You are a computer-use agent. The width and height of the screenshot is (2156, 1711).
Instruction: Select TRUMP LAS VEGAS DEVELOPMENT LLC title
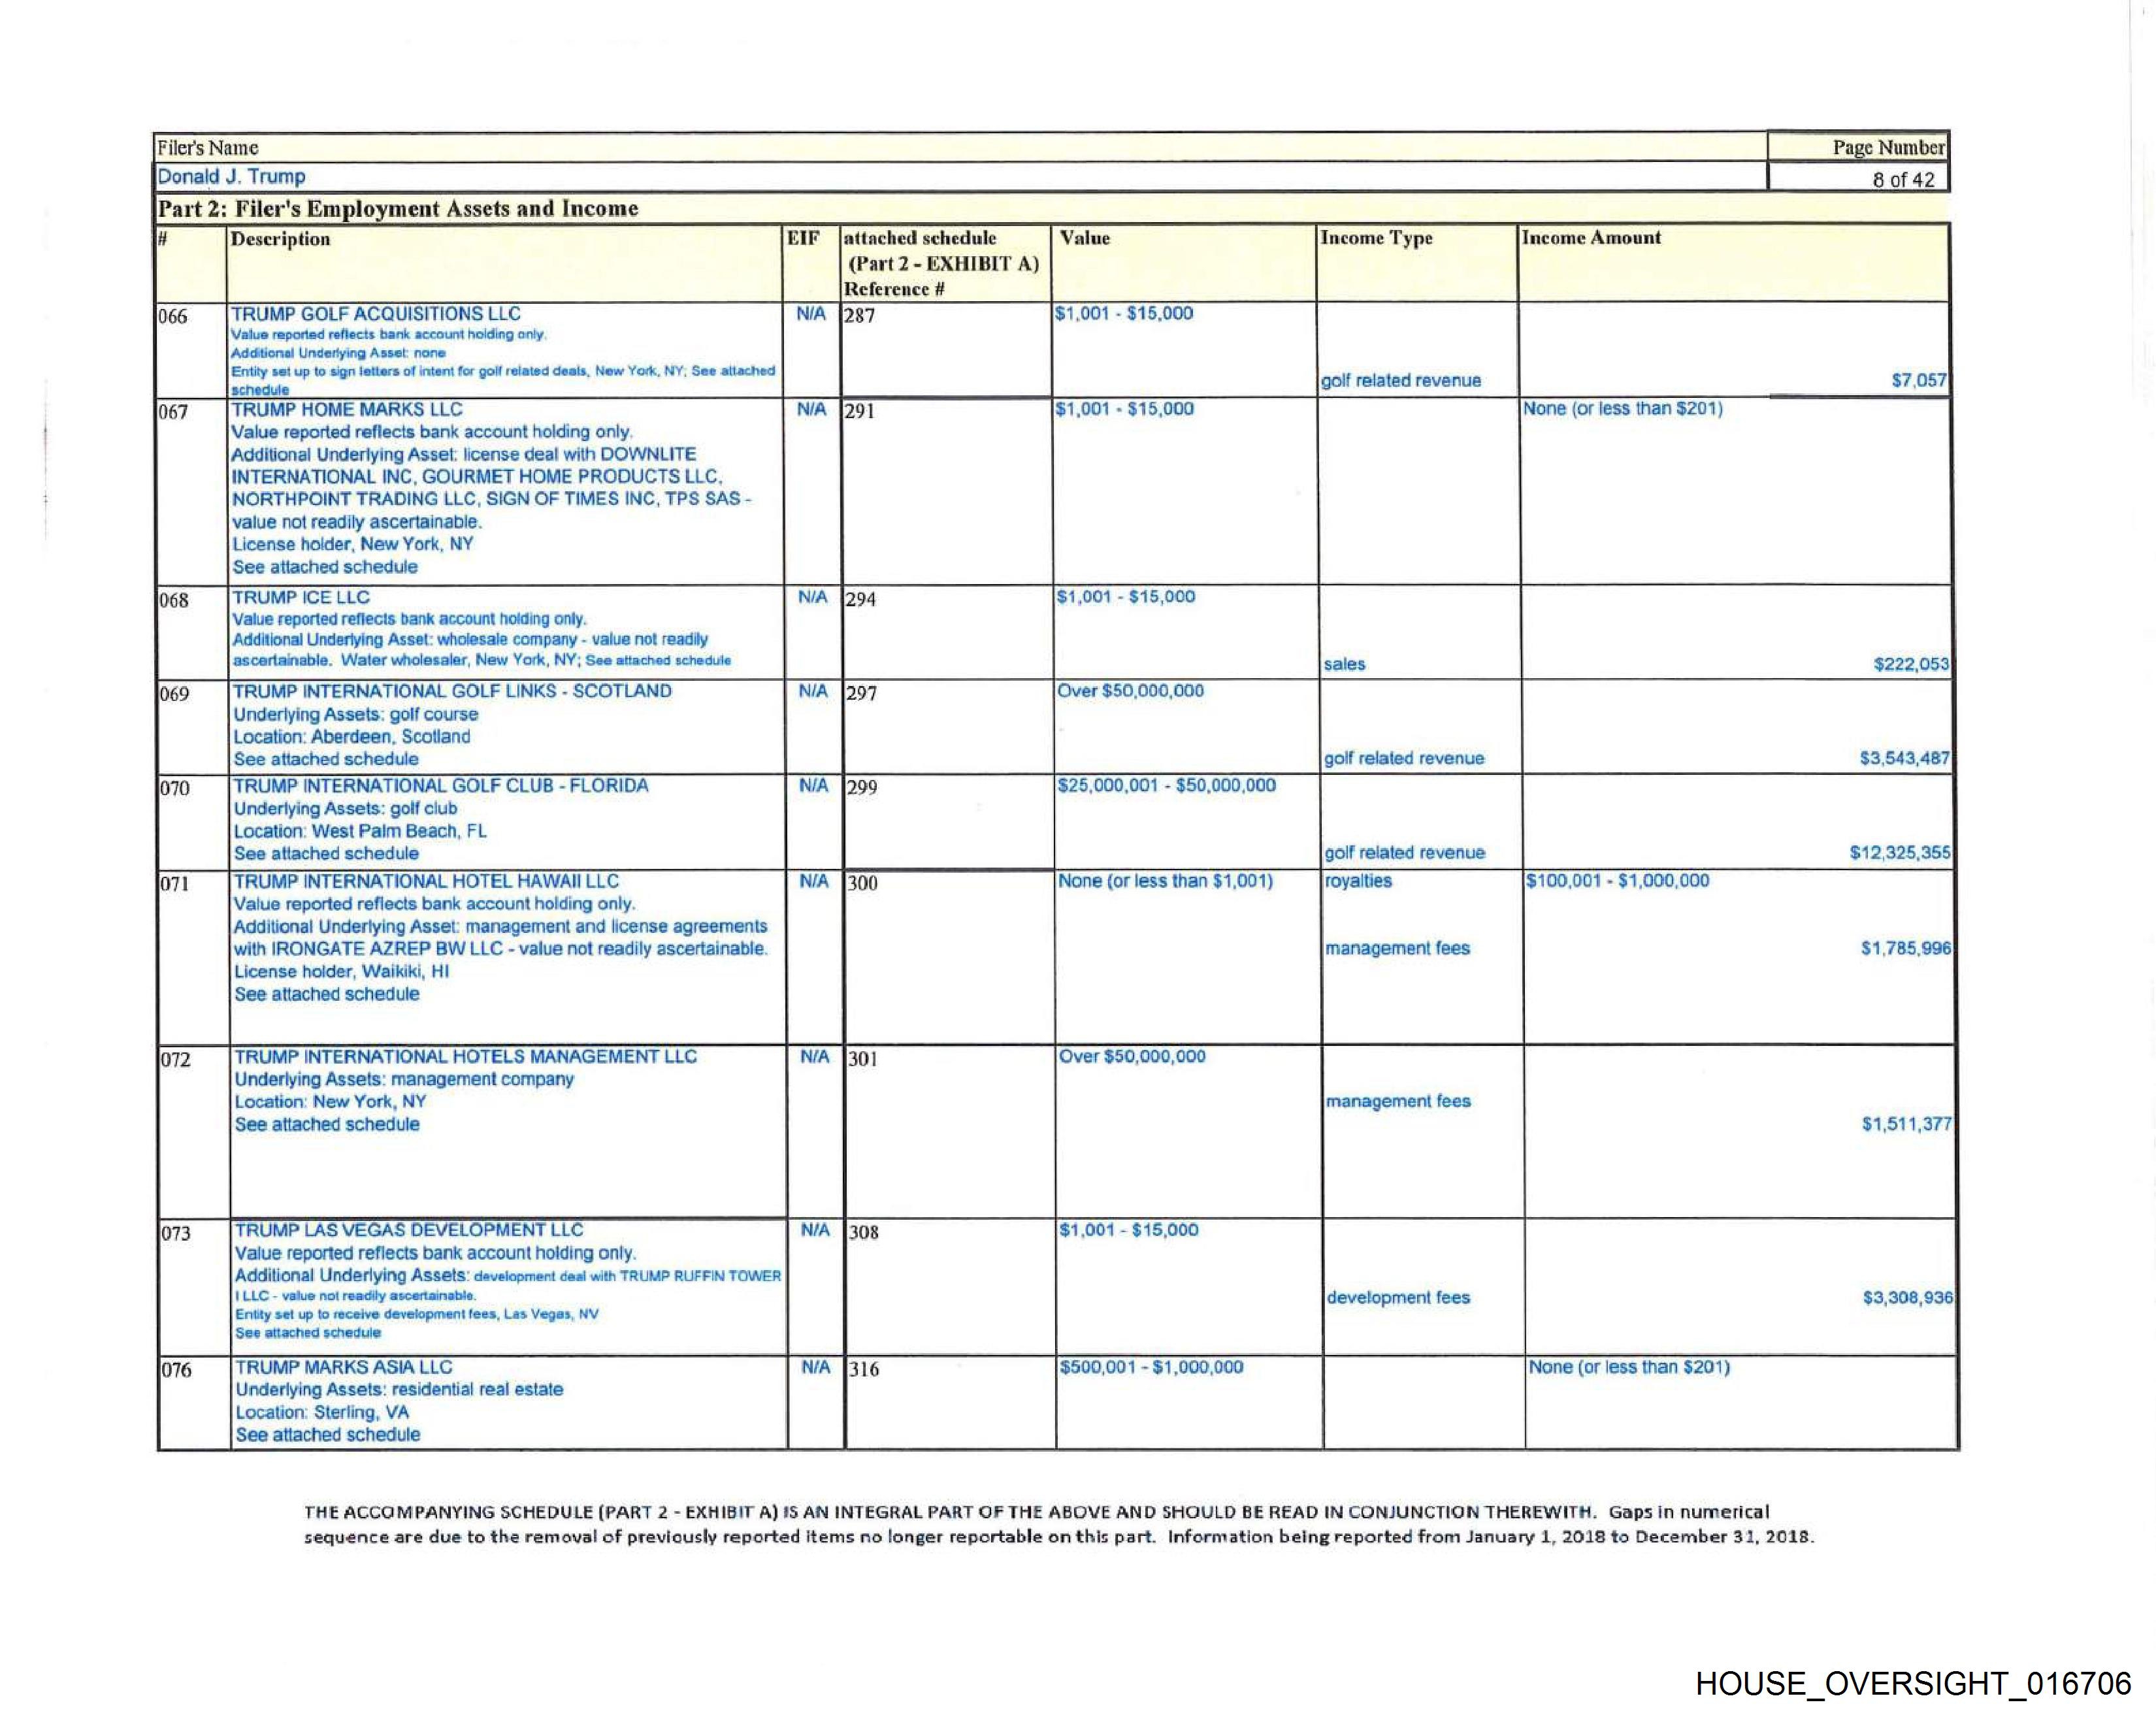[409, 1230]
